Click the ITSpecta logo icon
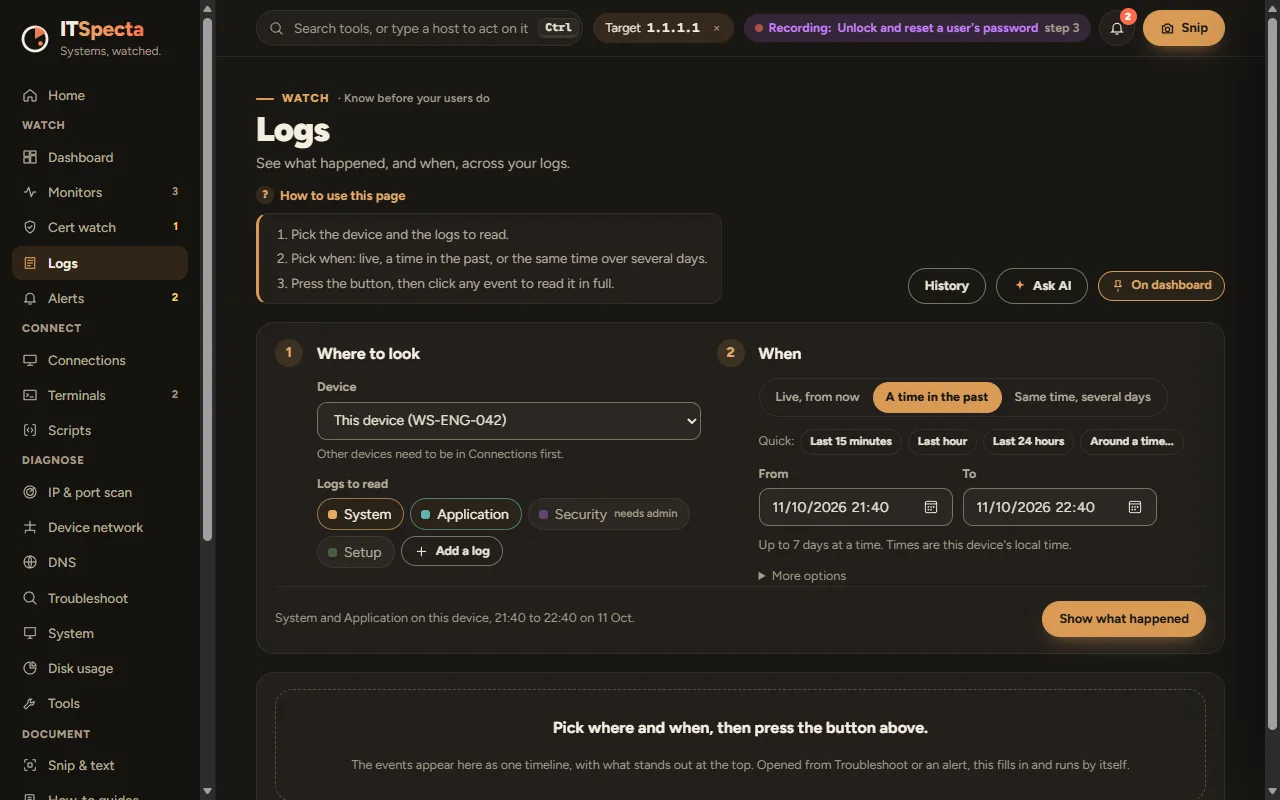Screen dimensions: 1280x800 pyautogui.click(x=35, y=39)
